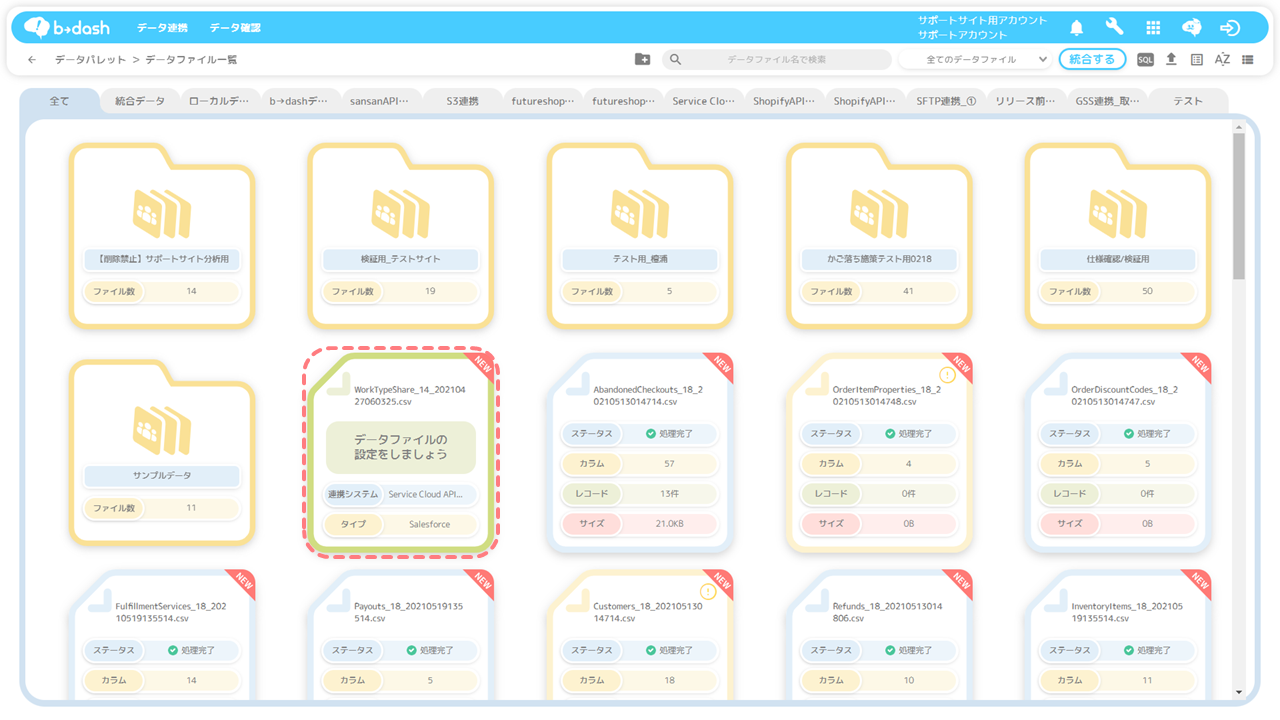
Task: Click the 【削除禁止】サポートサイト分析用 folder name
Action: tap(161, 260)
